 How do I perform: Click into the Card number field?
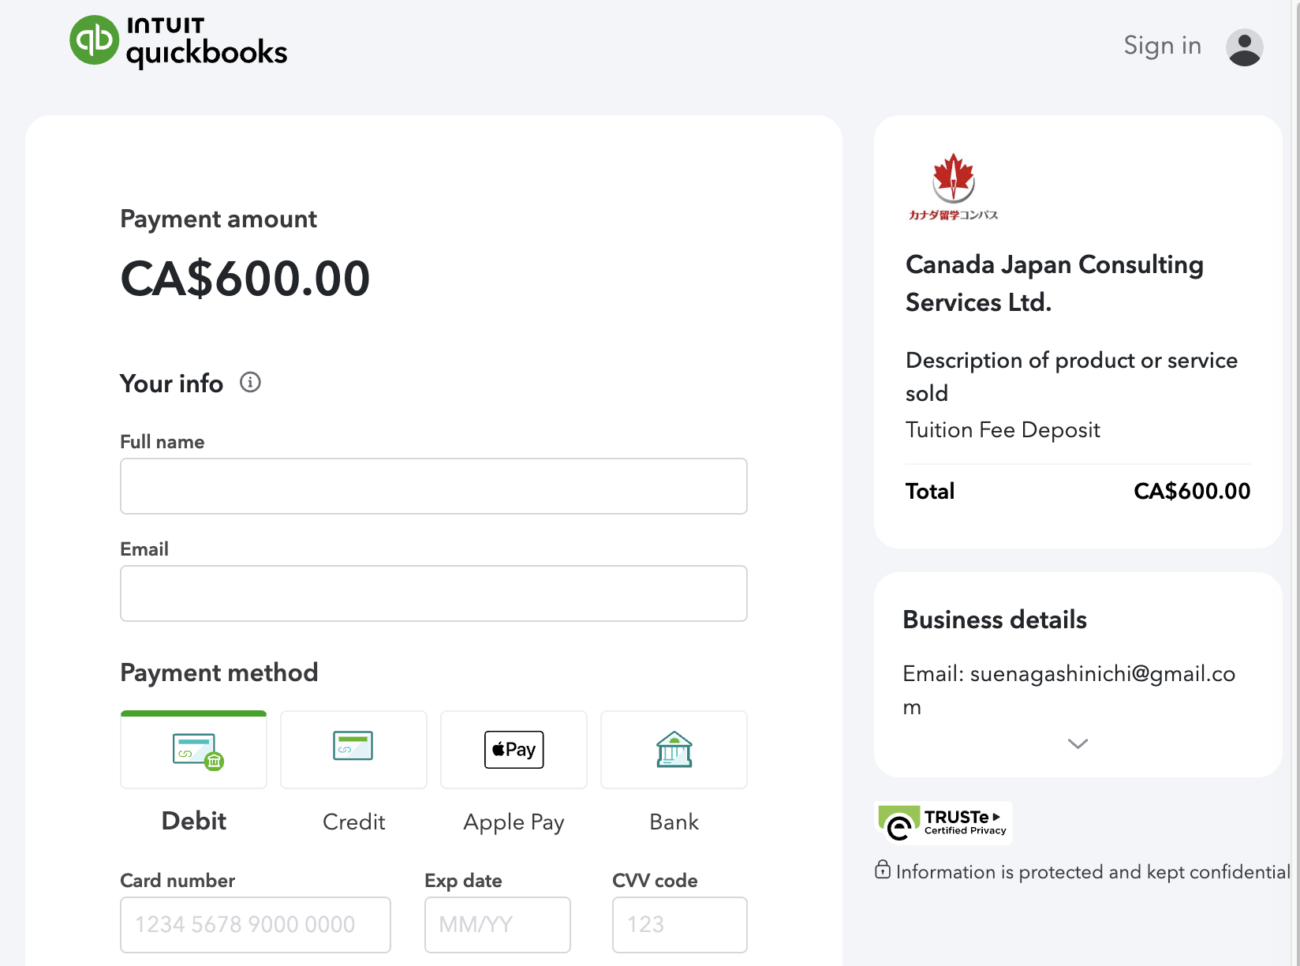[x=255, y=924]
